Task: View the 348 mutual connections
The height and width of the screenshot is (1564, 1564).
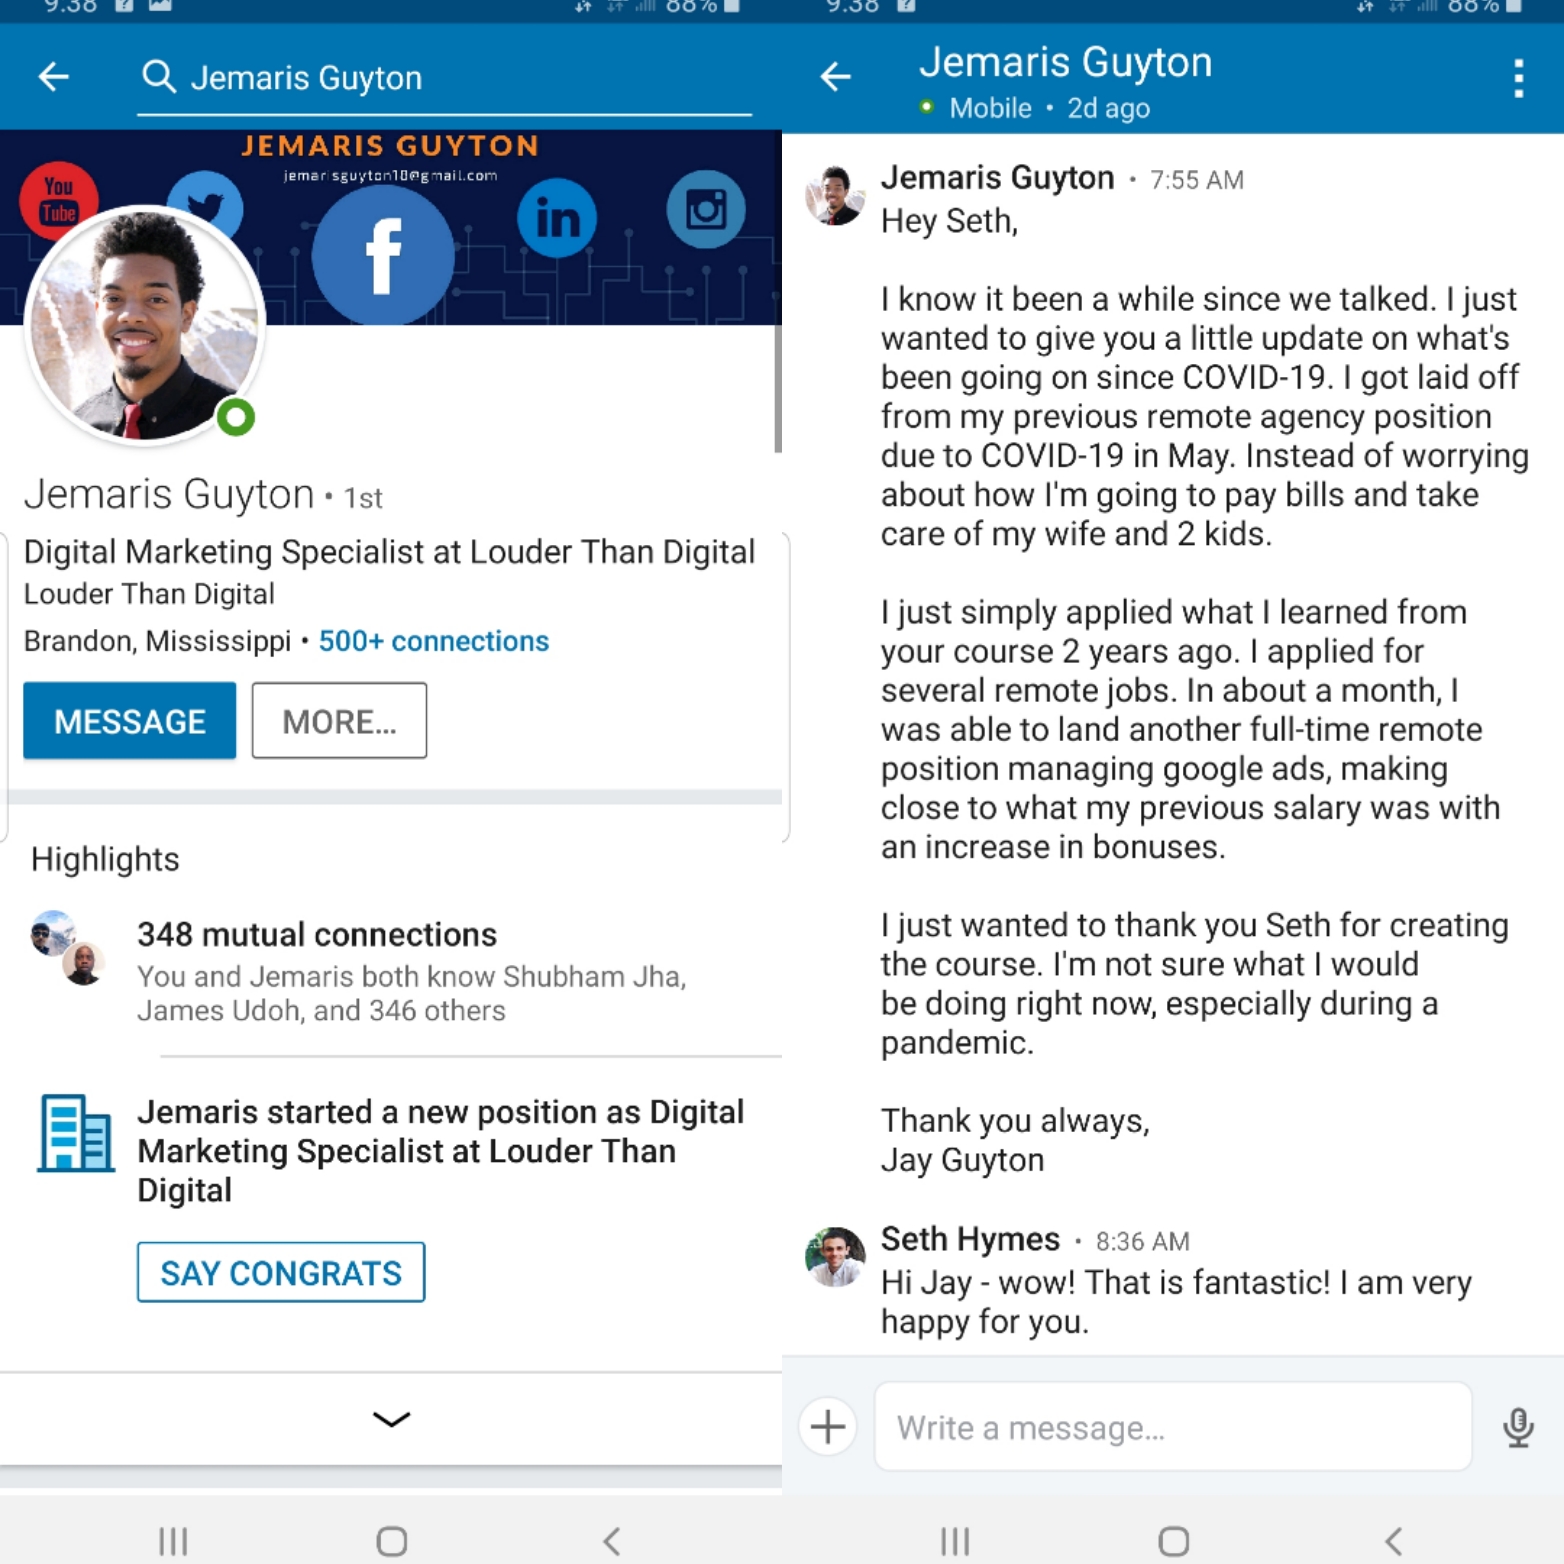Action: click(x=316, y=935)
